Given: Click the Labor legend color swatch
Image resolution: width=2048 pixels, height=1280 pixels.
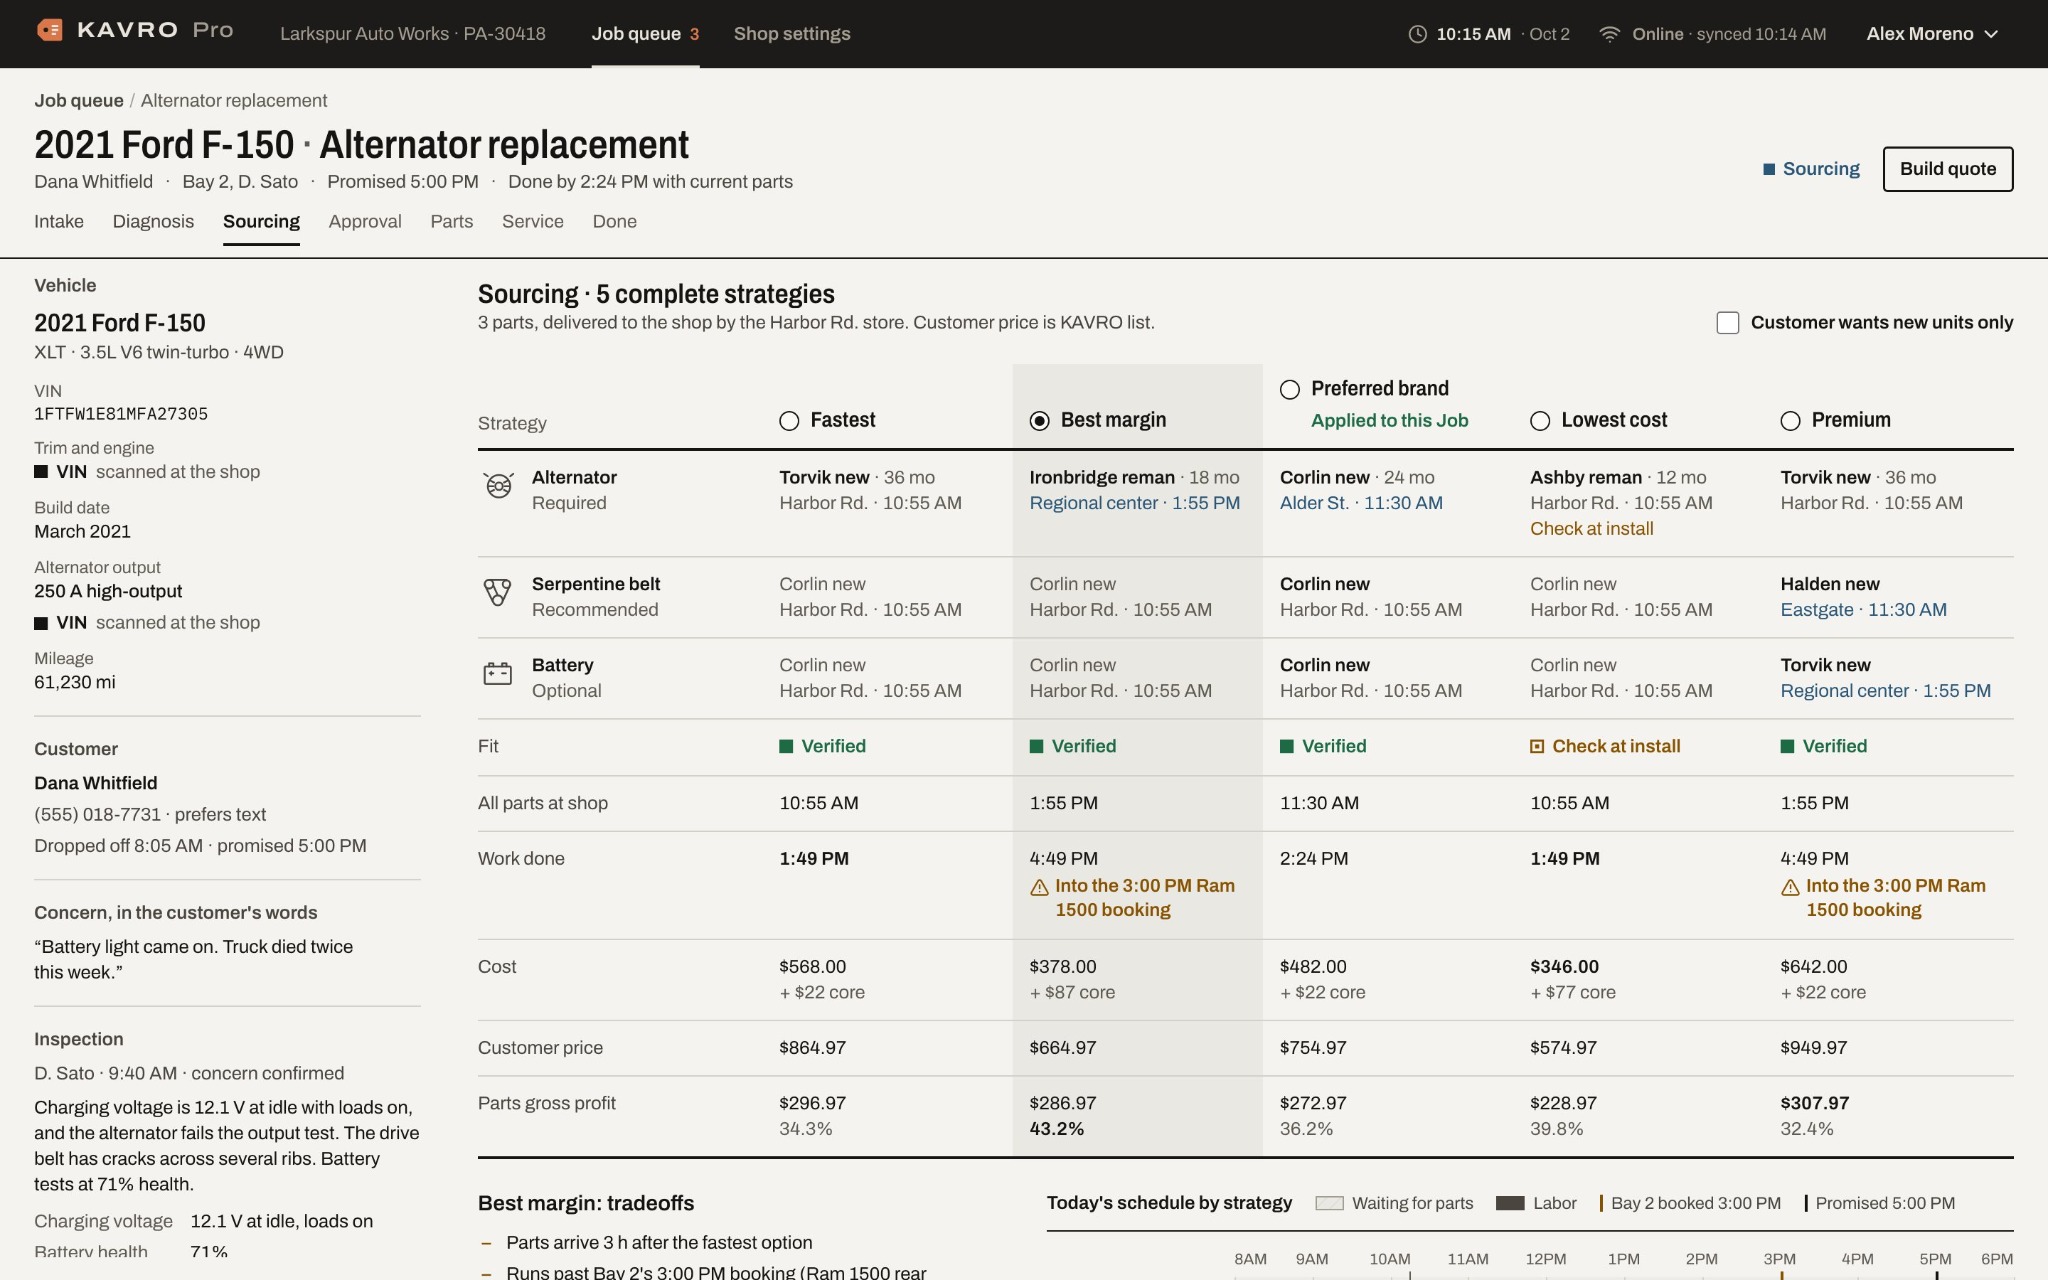Looking at the screenshot, I should (x=1510, y=1203).
